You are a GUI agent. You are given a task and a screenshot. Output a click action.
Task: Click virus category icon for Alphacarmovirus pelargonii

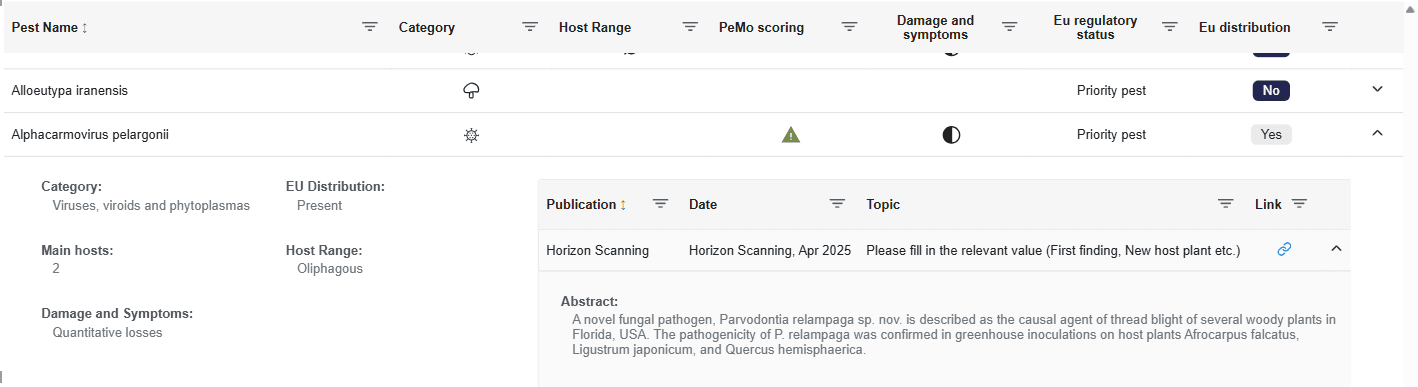471,135
